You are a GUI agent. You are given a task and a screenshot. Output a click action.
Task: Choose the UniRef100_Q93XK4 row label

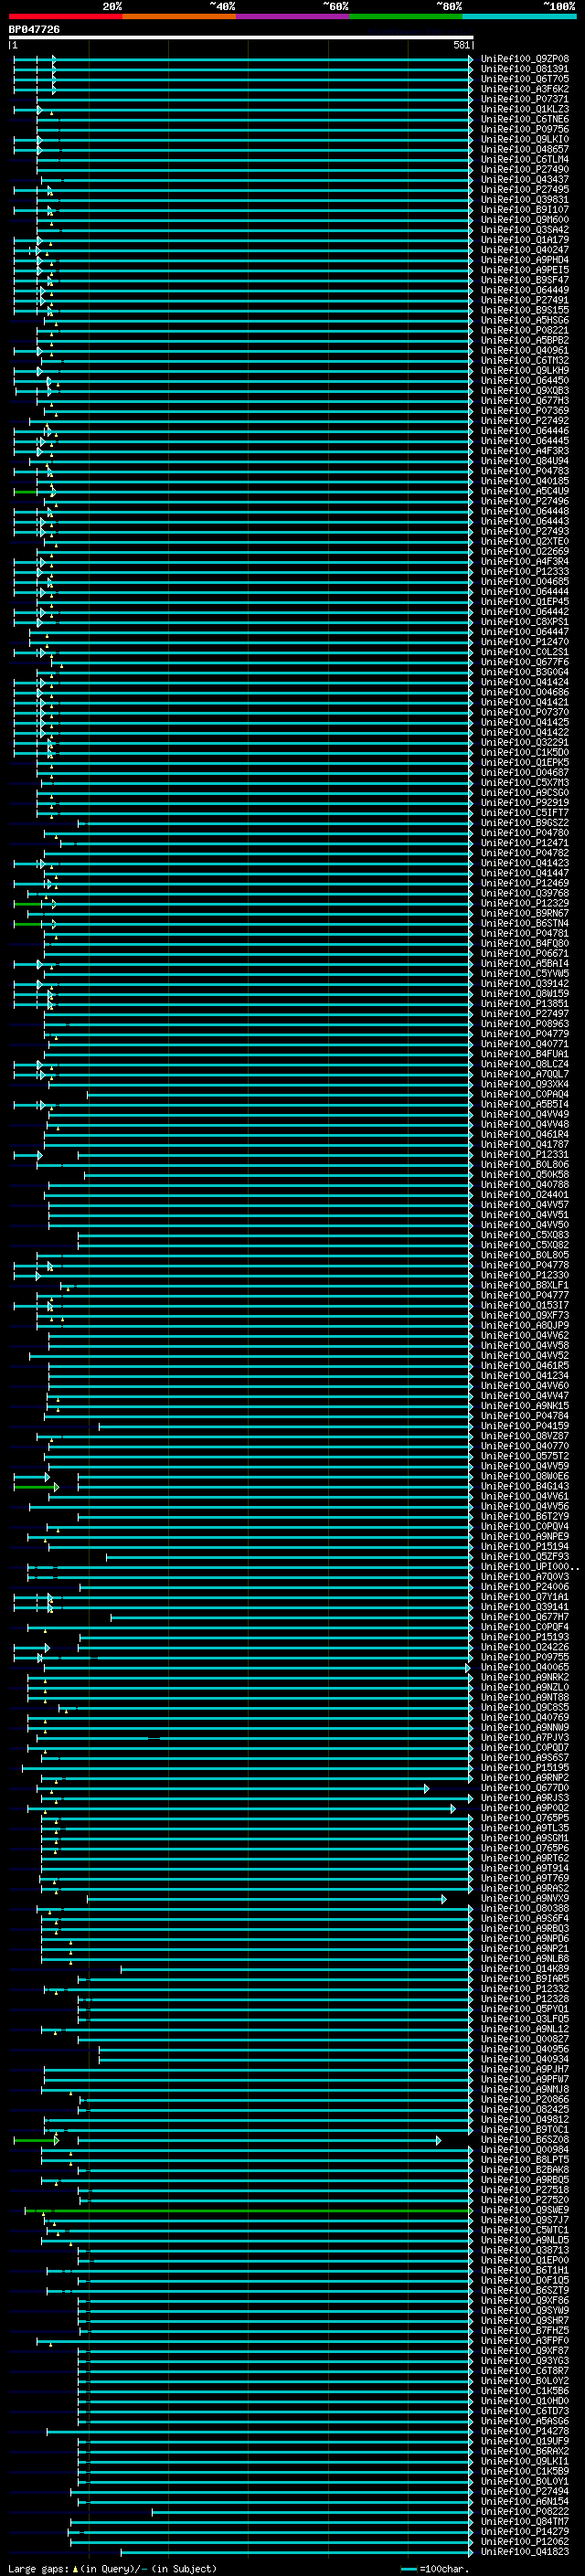point(525,1084)
